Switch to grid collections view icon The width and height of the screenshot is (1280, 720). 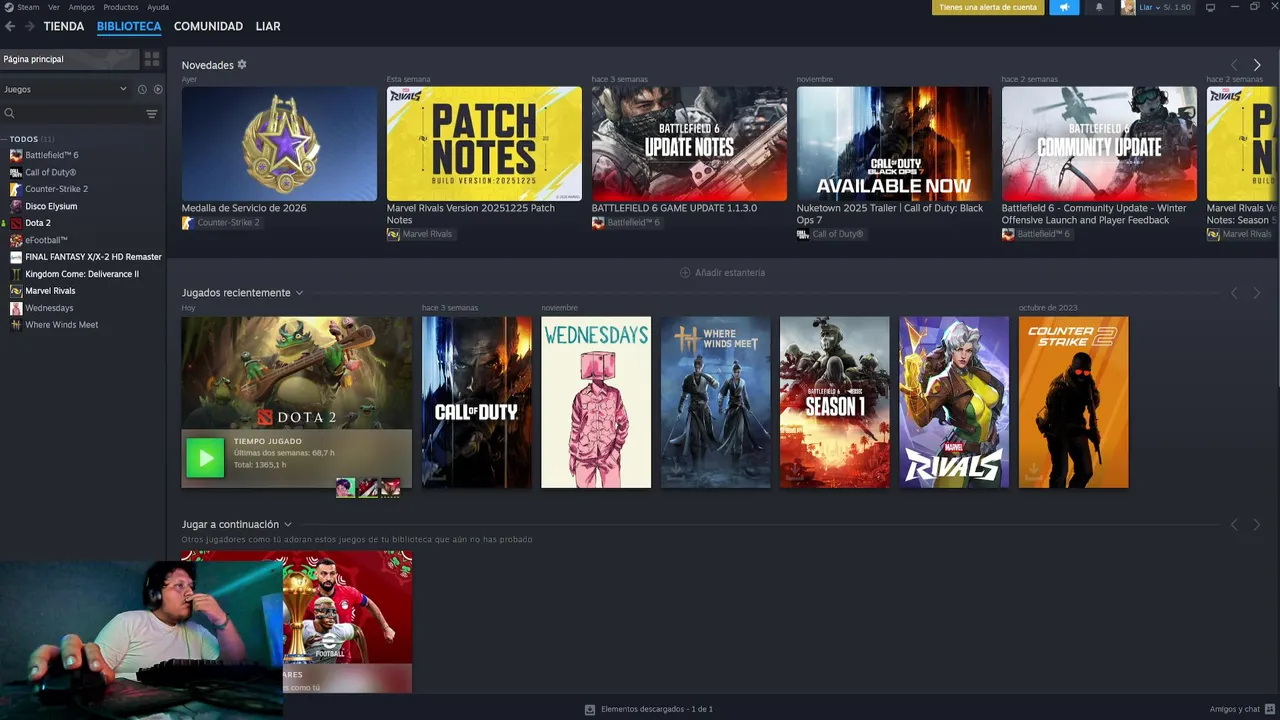tap(152, 59)
